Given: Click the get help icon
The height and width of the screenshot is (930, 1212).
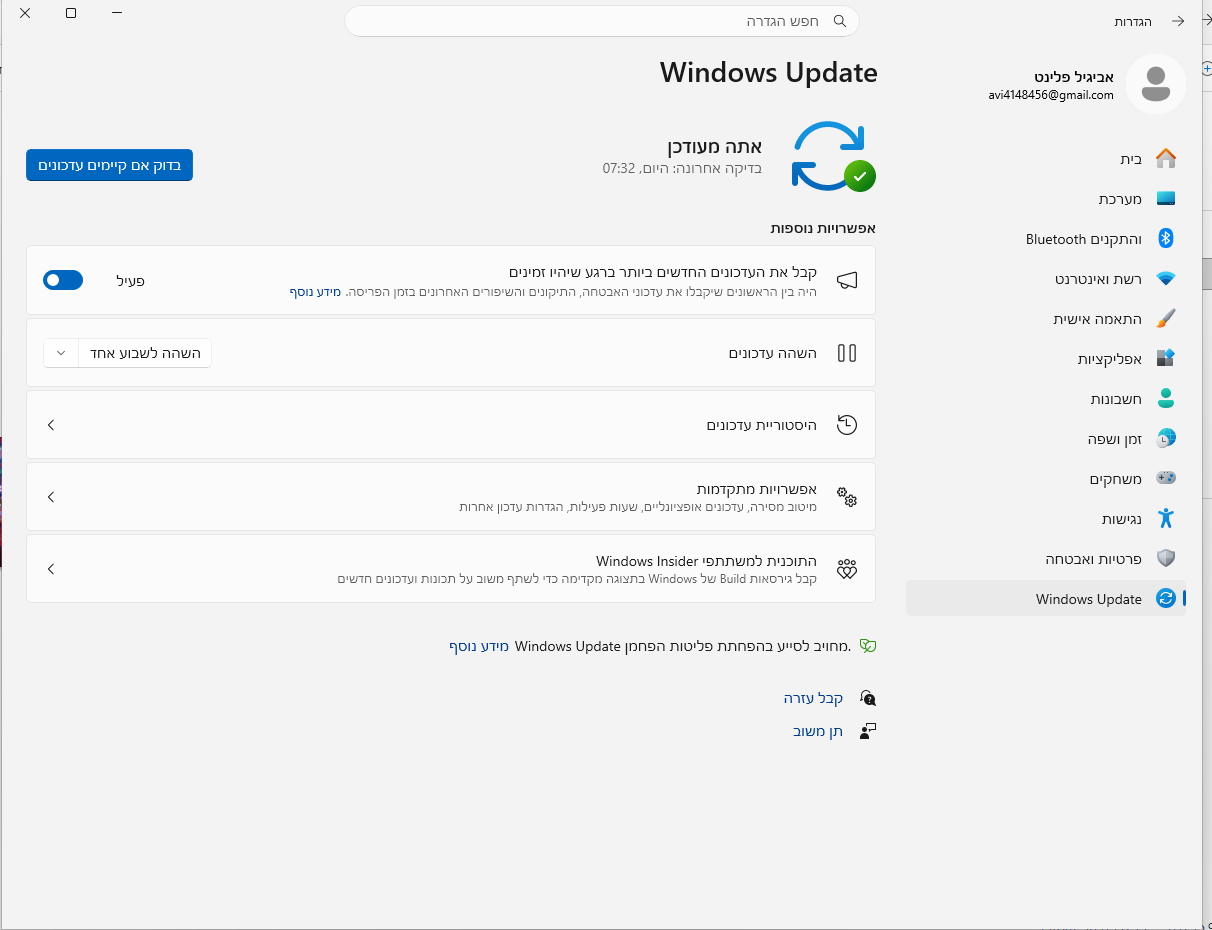Looking at the screenshot, I should tap(867, 698).
